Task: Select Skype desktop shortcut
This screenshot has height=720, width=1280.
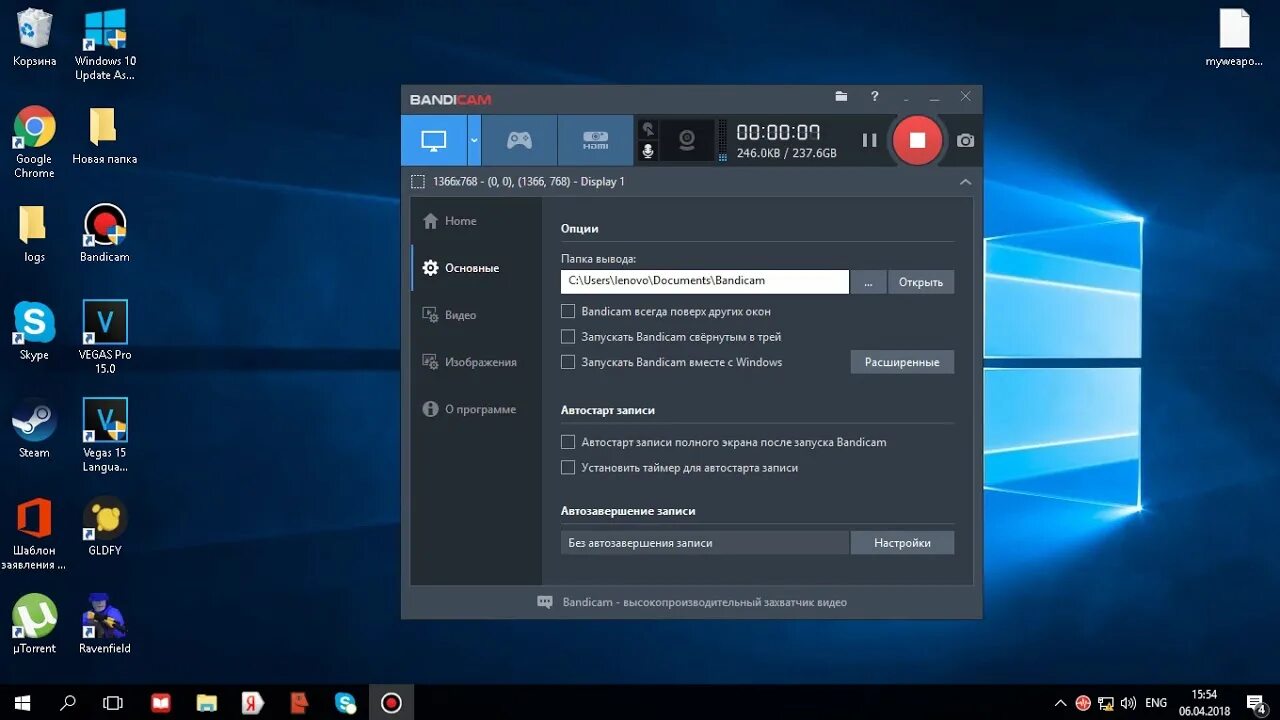Action: (x=34, y=331)
